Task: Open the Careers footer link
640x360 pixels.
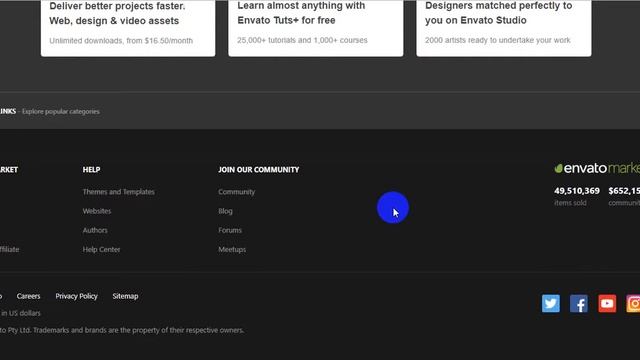Action: pyautogui.click(x=28, y=296)
